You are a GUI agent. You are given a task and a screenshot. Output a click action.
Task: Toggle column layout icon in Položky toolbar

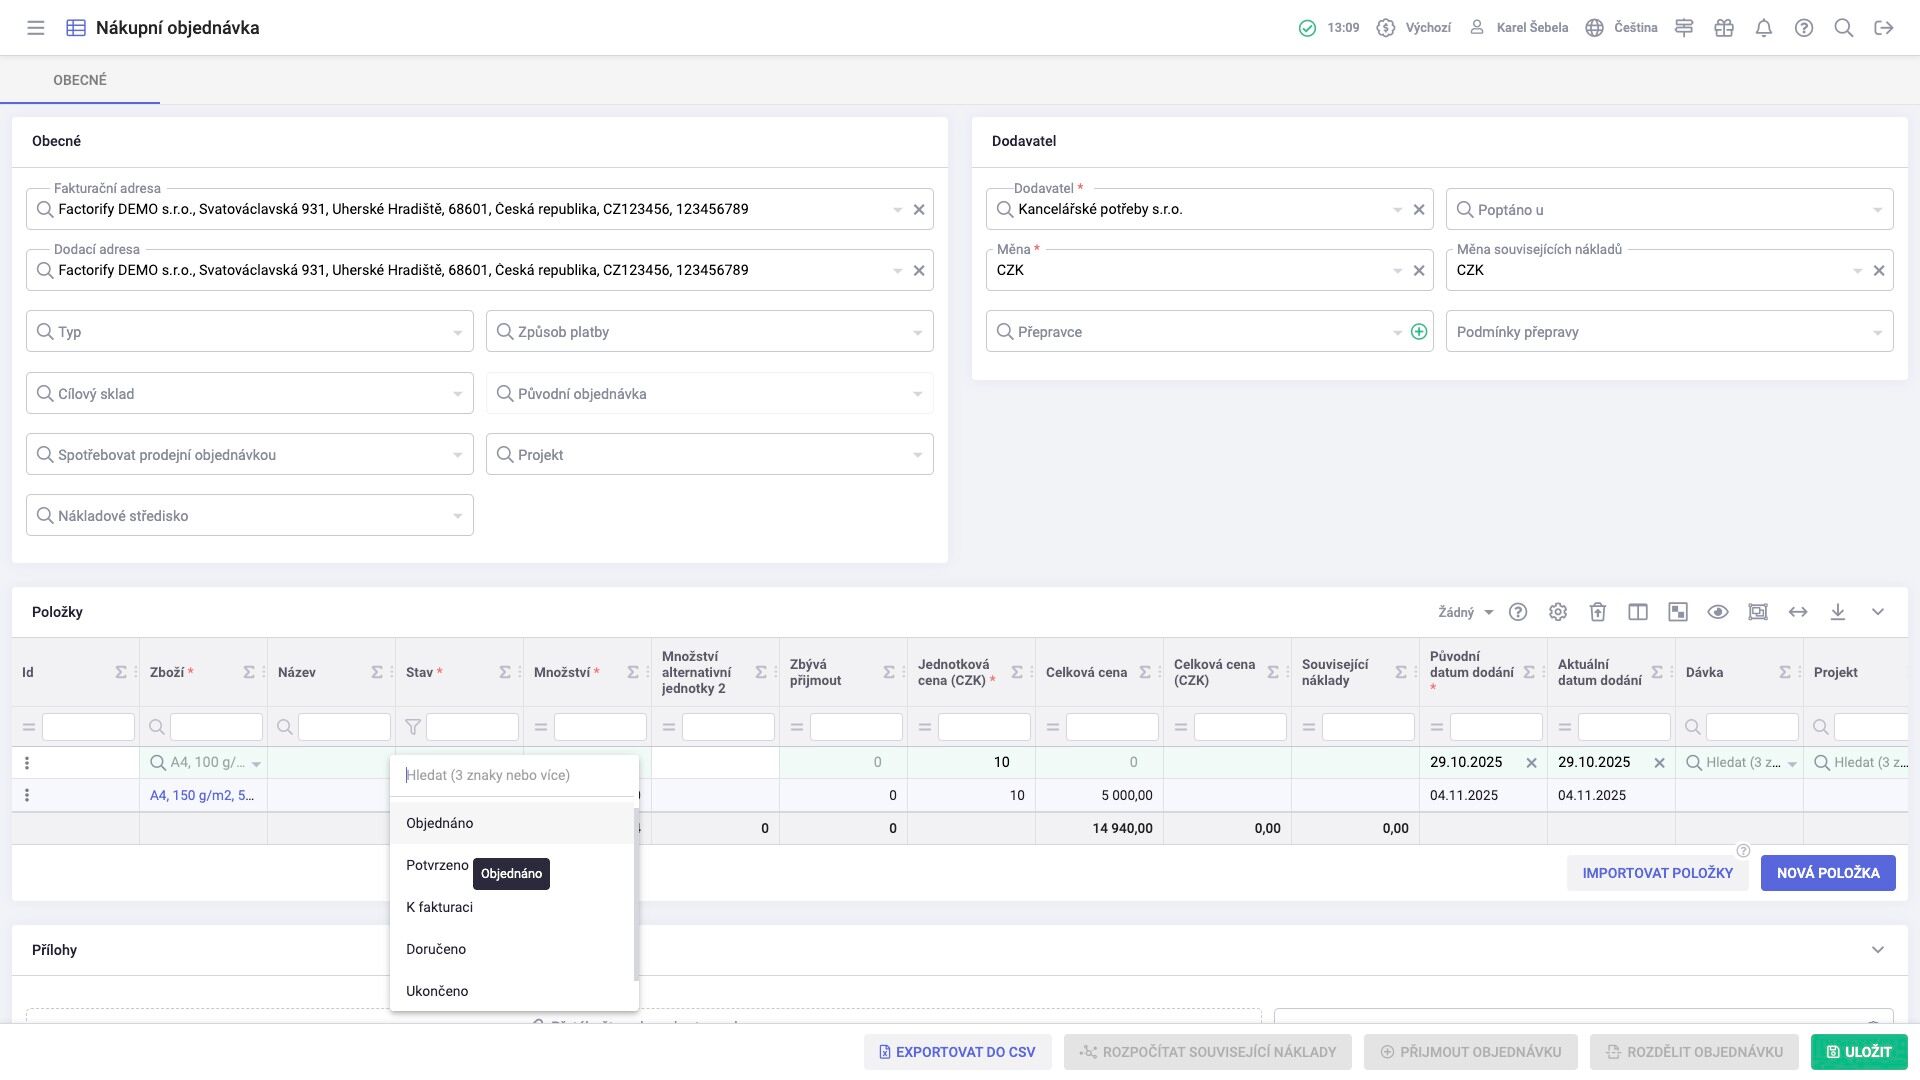click(x=1638, y=612)
